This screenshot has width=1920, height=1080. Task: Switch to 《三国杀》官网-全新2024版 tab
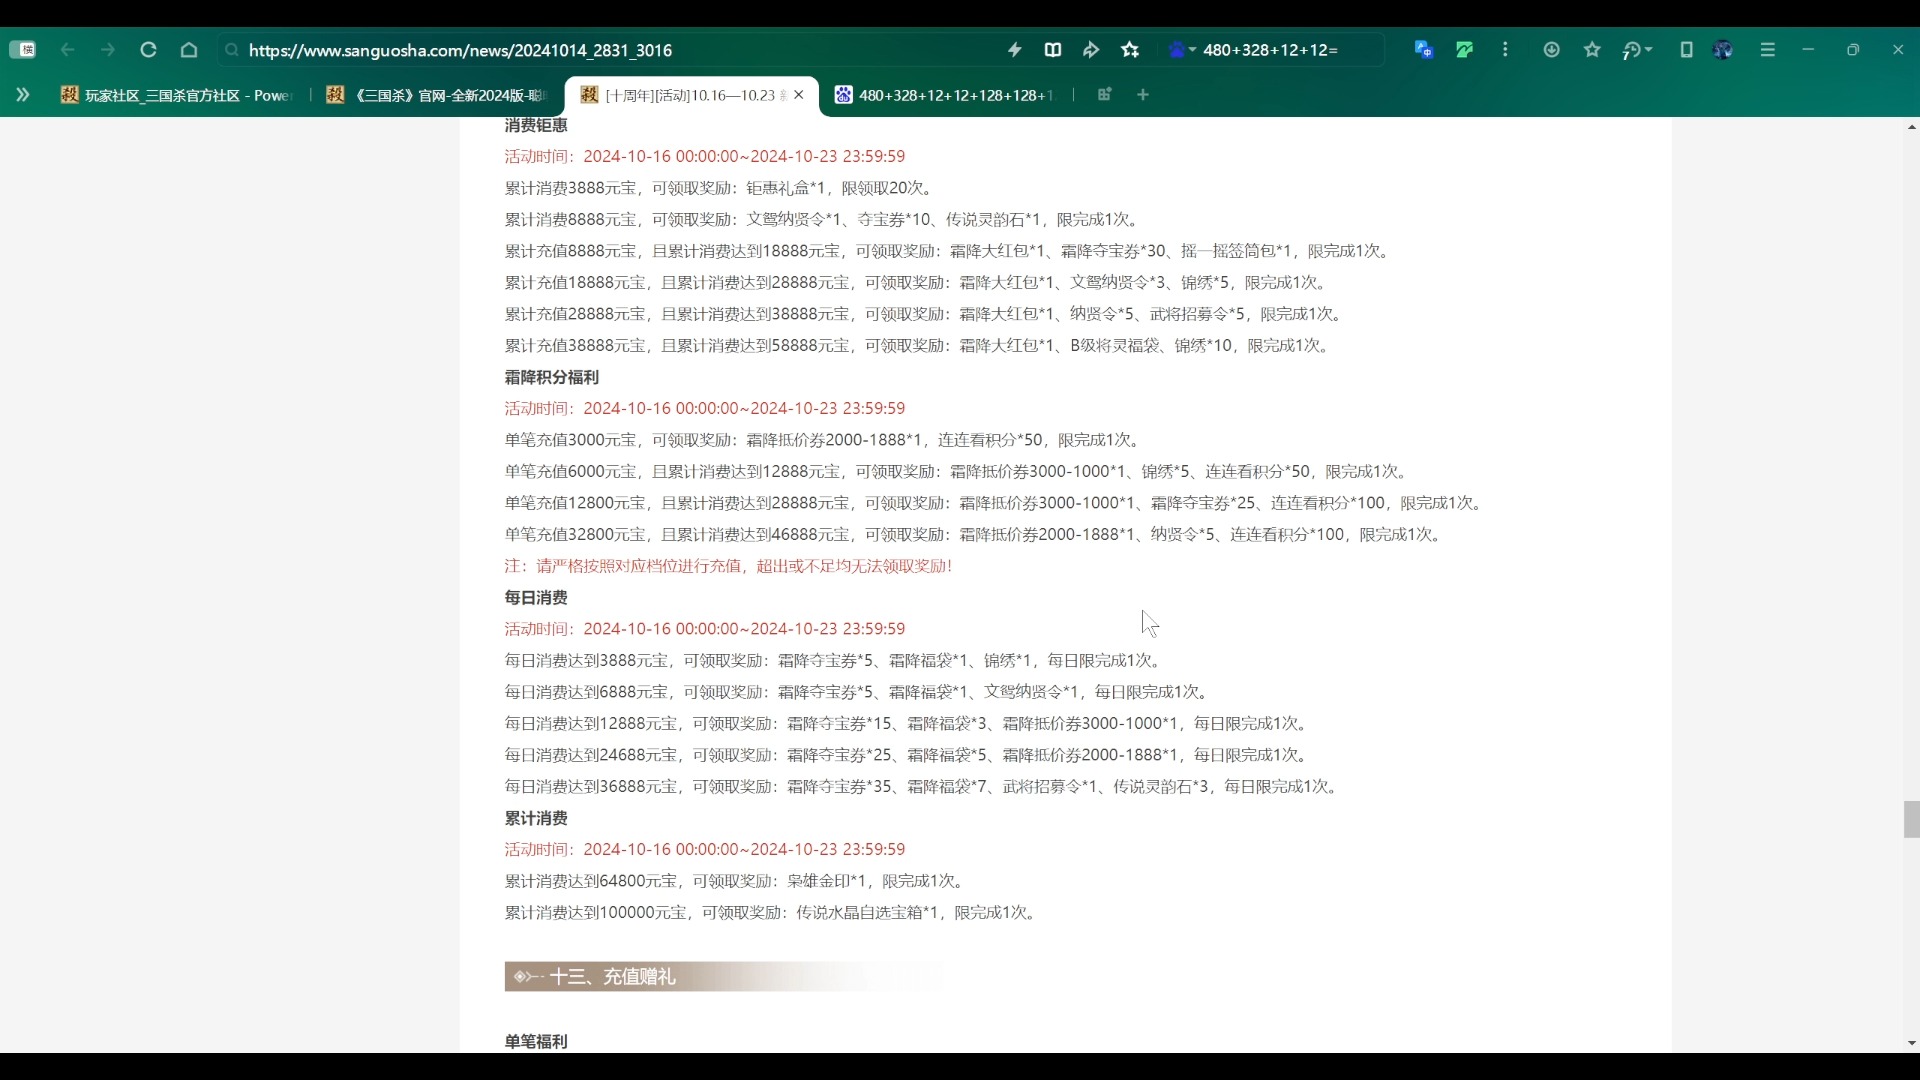[x=436, y=95]
